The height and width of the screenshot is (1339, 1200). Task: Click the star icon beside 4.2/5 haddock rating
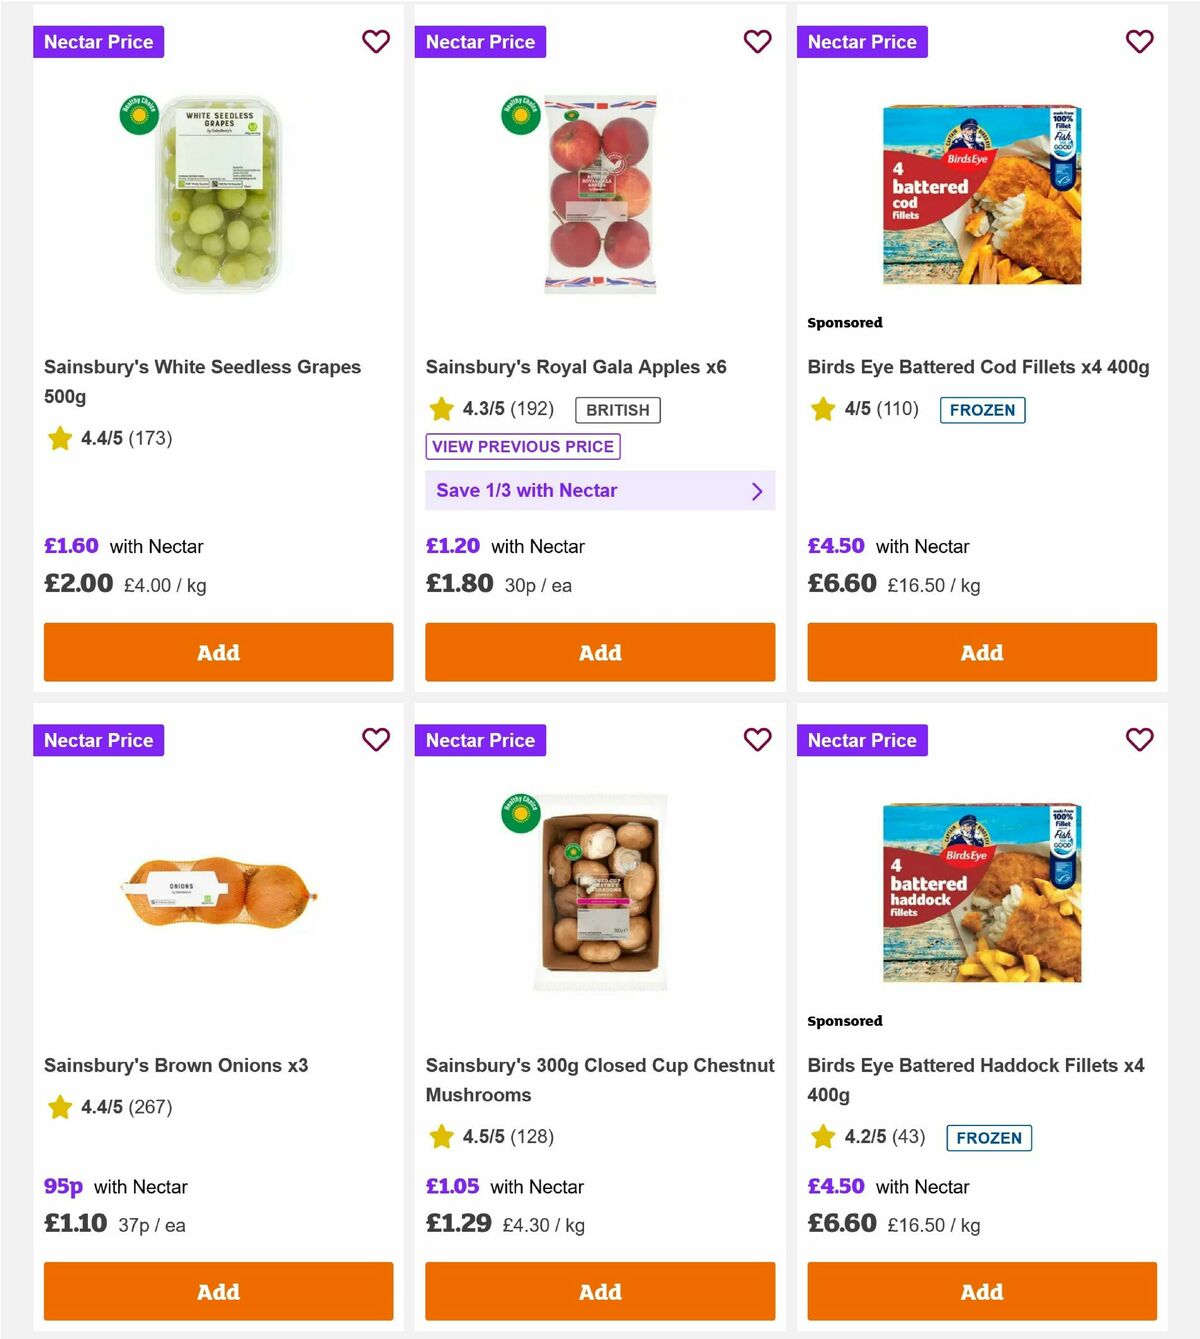click(x=823, y=1137)
